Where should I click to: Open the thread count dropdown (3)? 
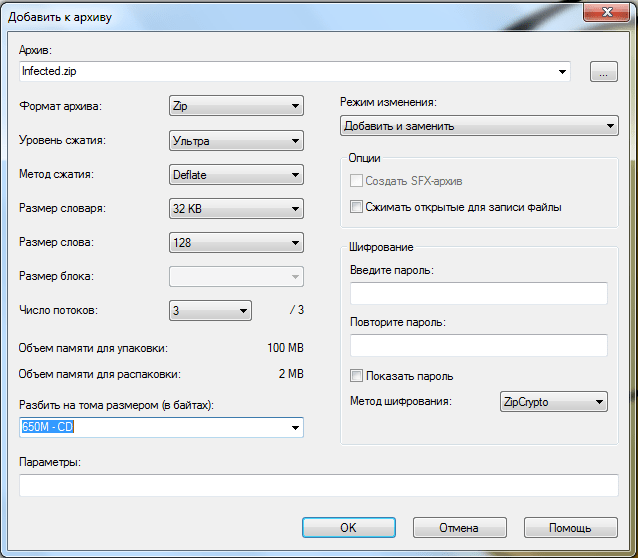210,311
